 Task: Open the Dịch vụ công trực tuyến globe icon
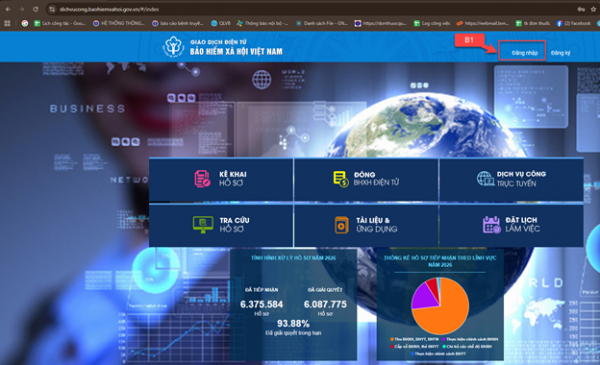click(x=485, y=179)
